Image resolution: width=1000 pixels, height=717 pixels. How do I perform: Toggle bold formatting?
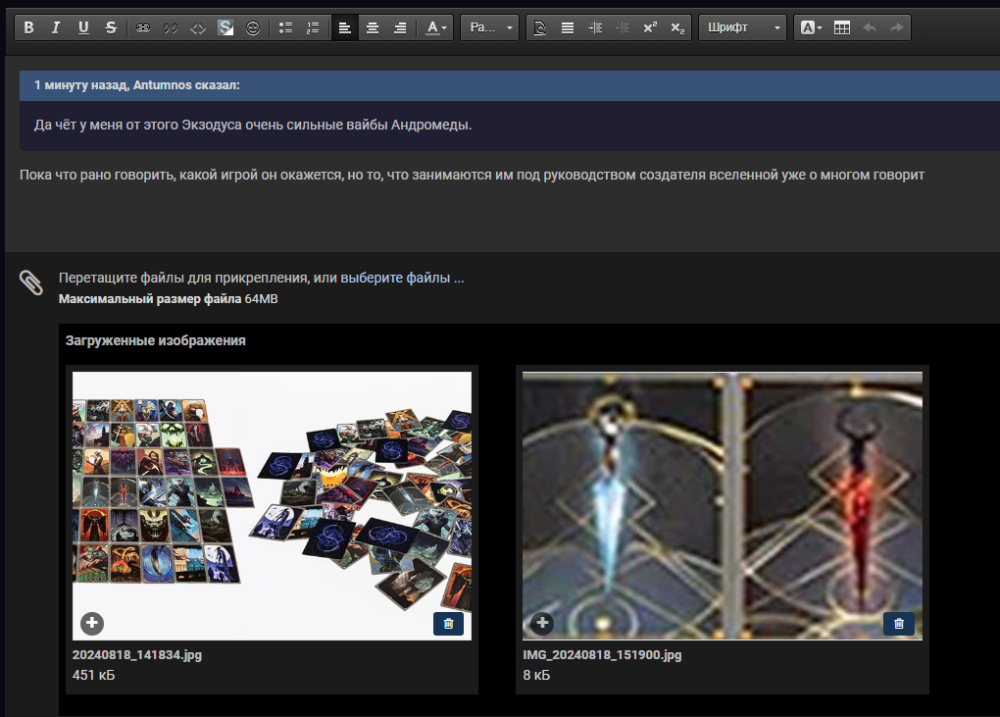pos(29,28)
